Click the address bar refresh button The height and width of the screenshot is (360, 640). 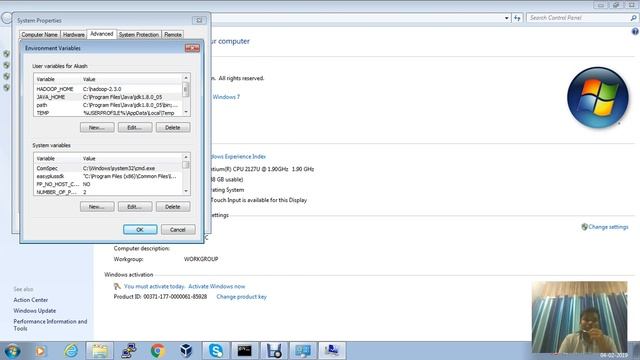tap(518, 18)
